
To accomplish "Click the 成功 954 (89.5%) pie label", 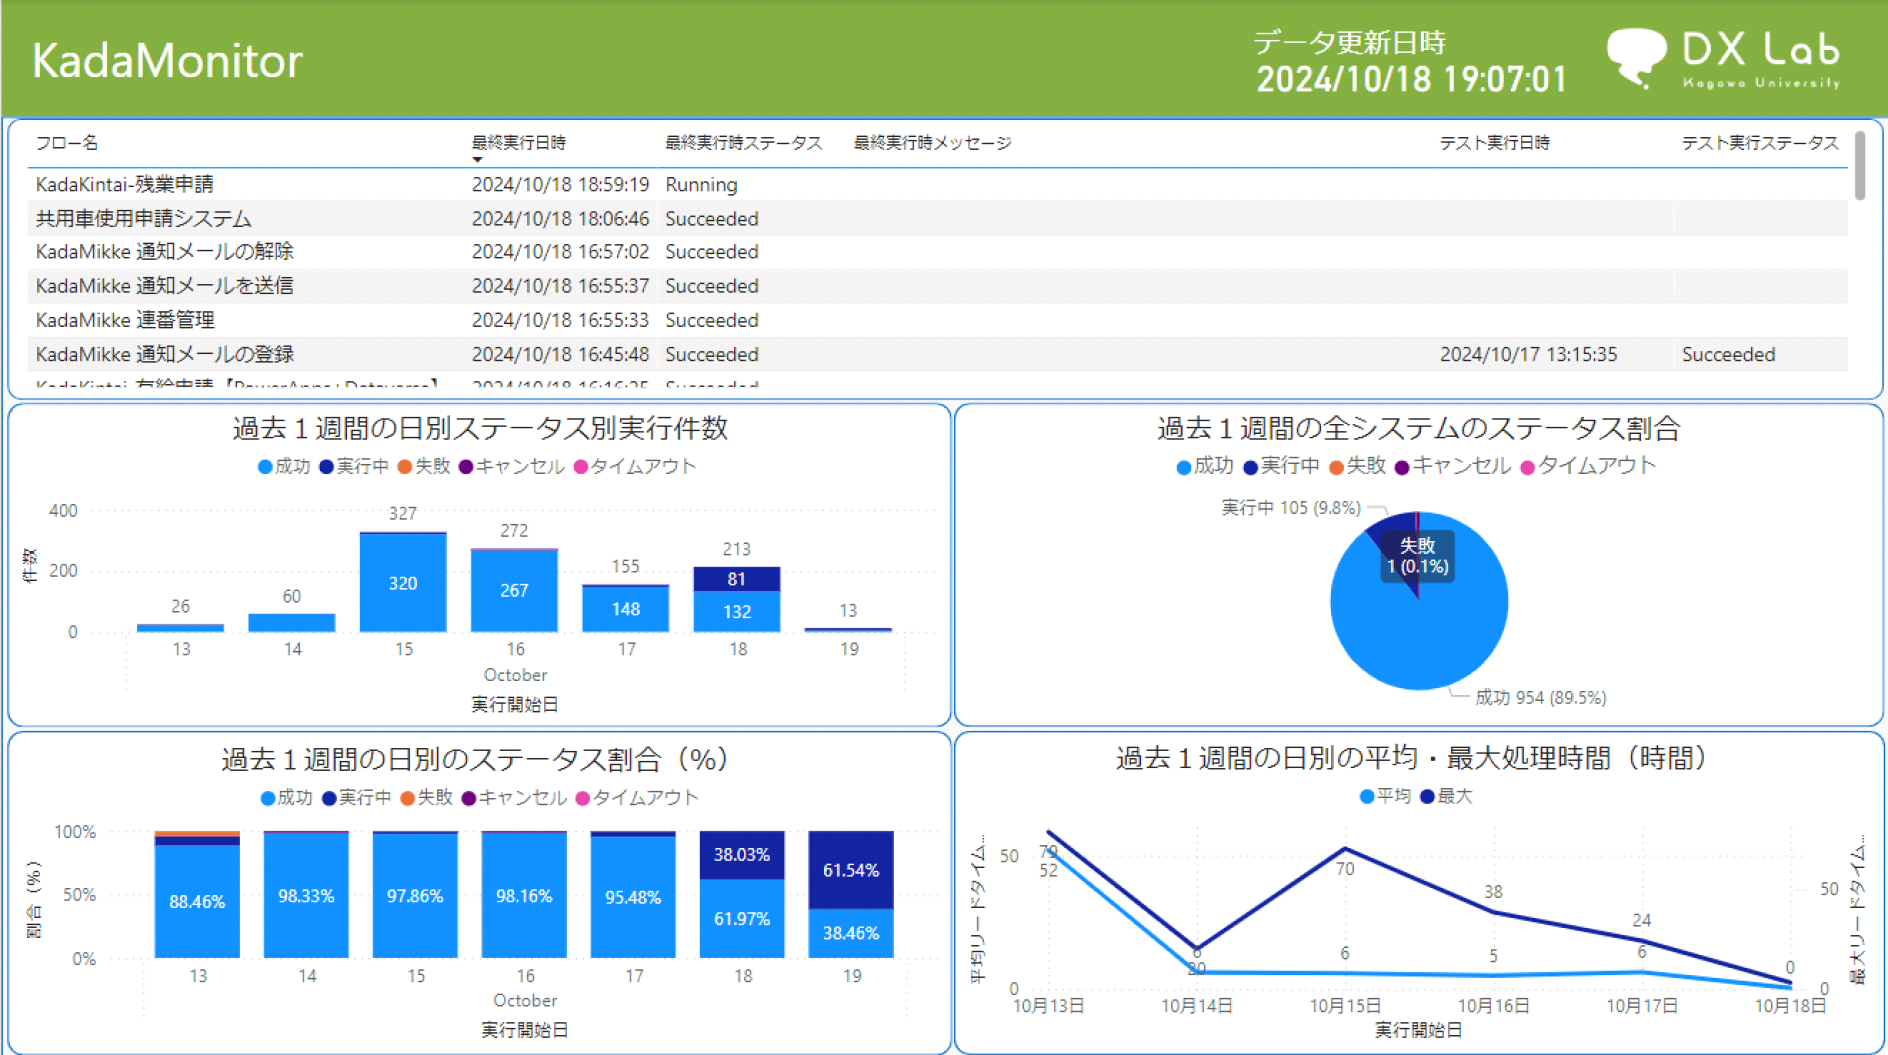I will [x=1541, y=698].
